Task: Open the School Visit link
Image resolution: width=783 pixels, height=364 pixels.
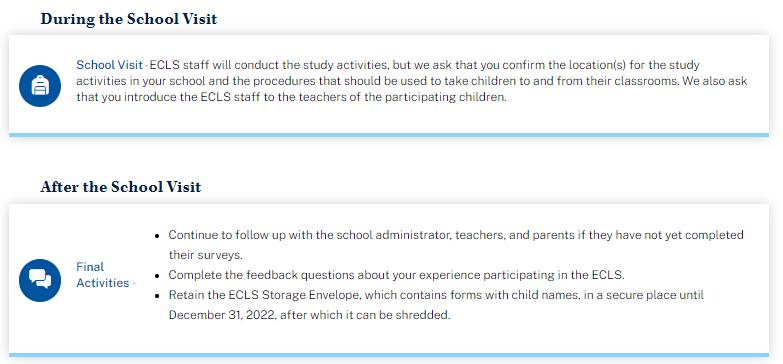Action: tap(109, 65)
